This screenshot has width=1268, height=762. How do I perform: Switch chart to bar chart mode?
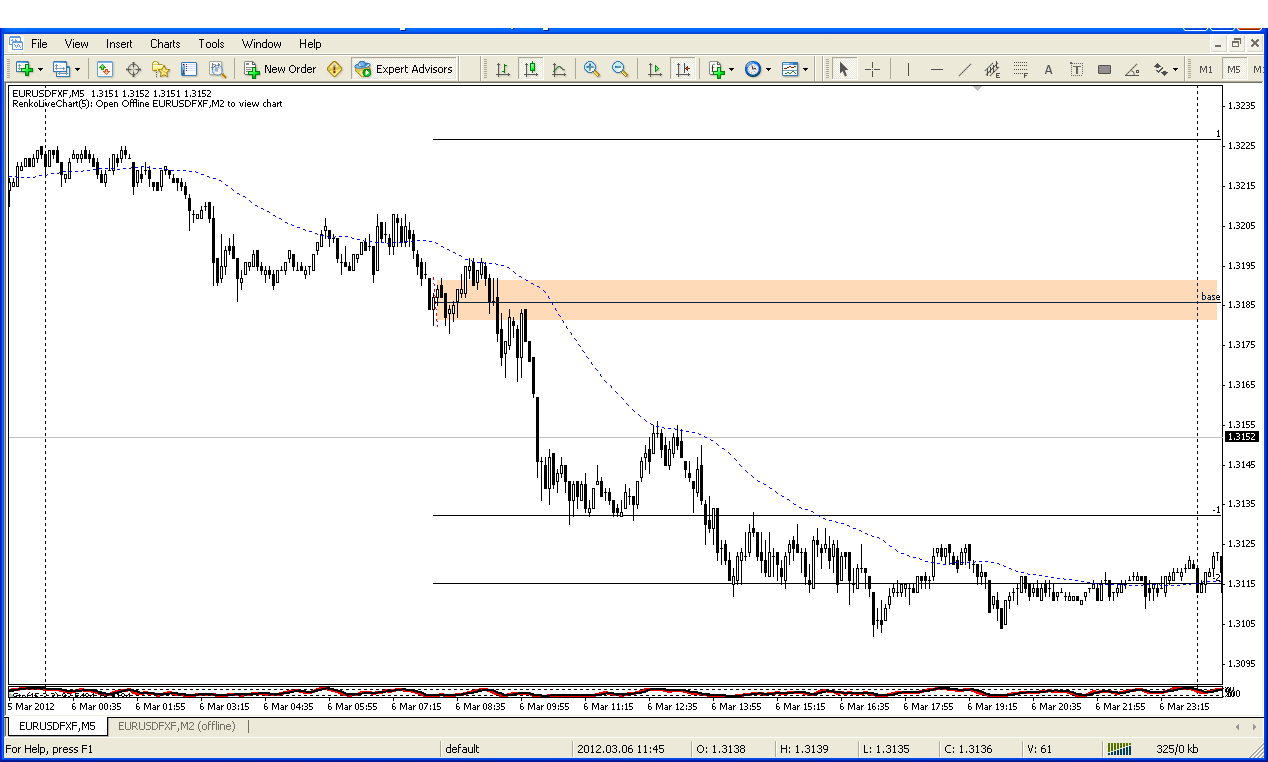(503, 69)
